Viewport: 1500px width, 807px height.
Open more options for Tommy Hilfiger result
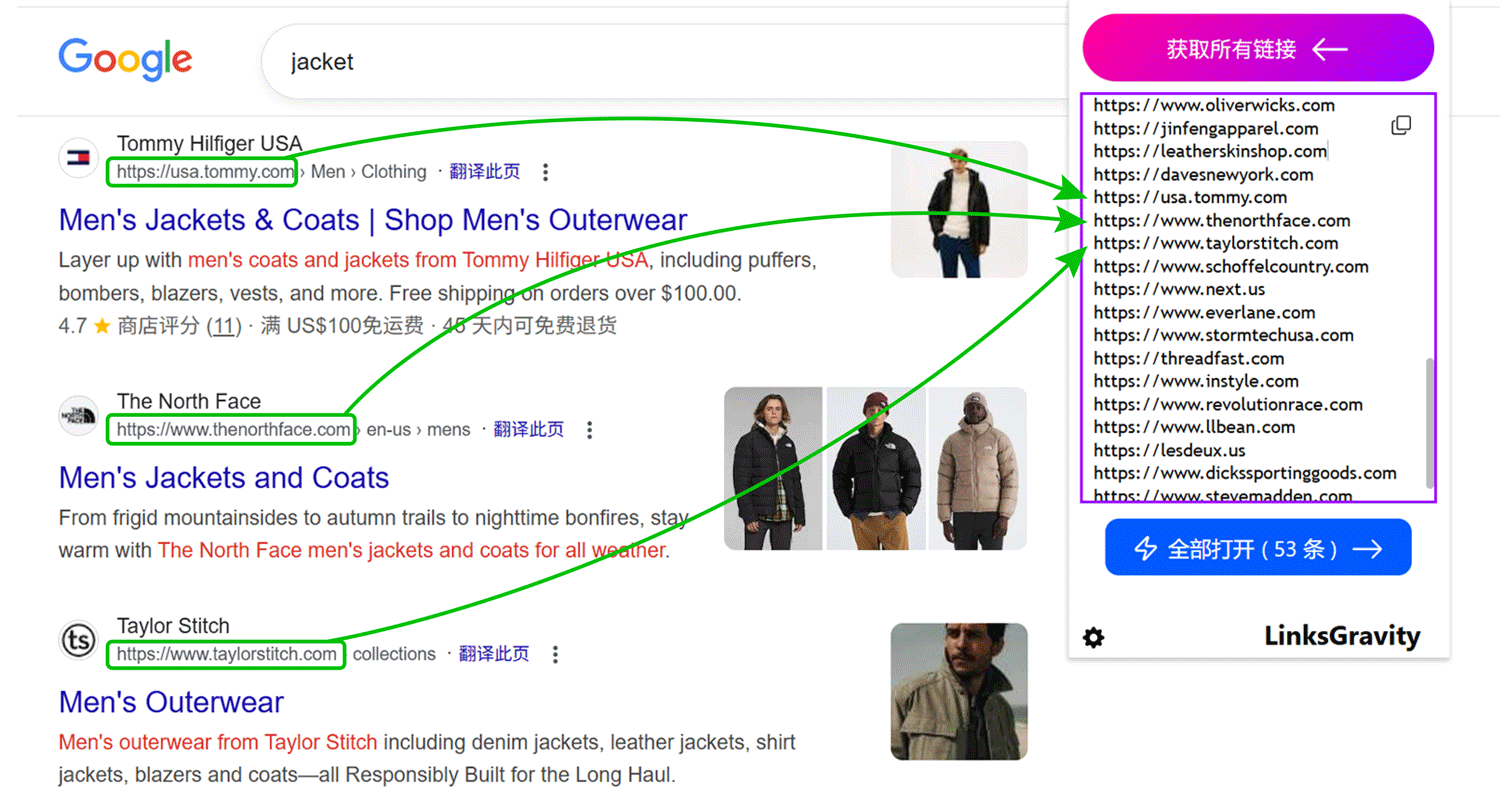click(x=545, y=172)
